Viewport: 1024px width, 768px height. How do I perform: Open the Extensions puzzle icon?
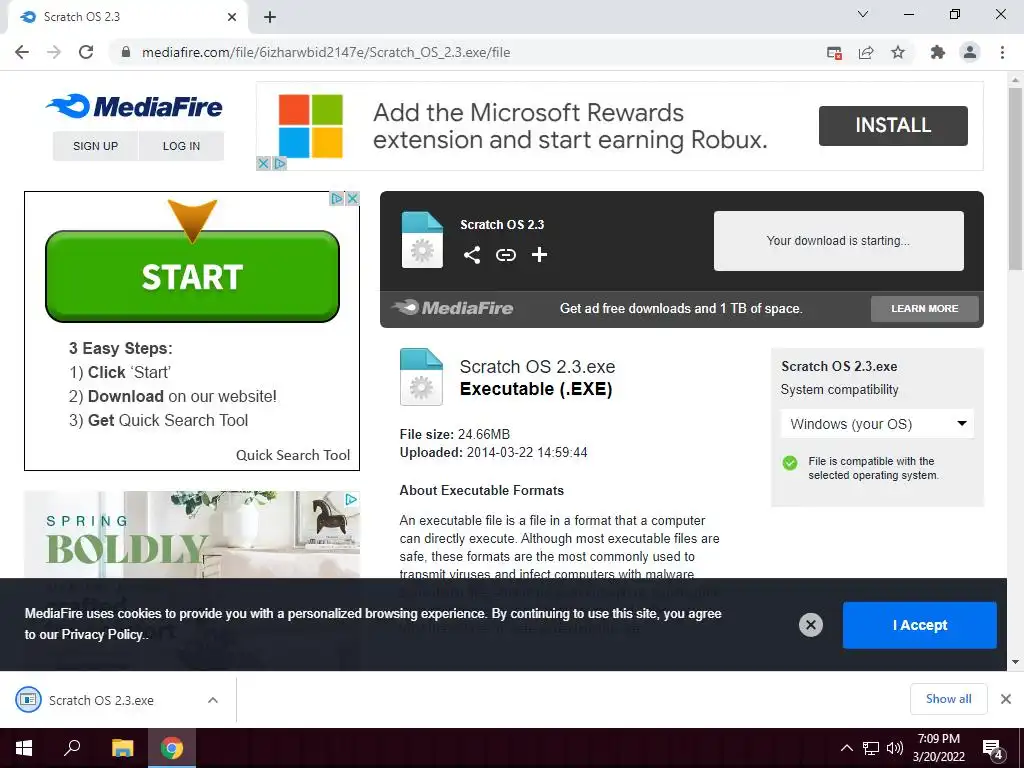tap(938, 52)
